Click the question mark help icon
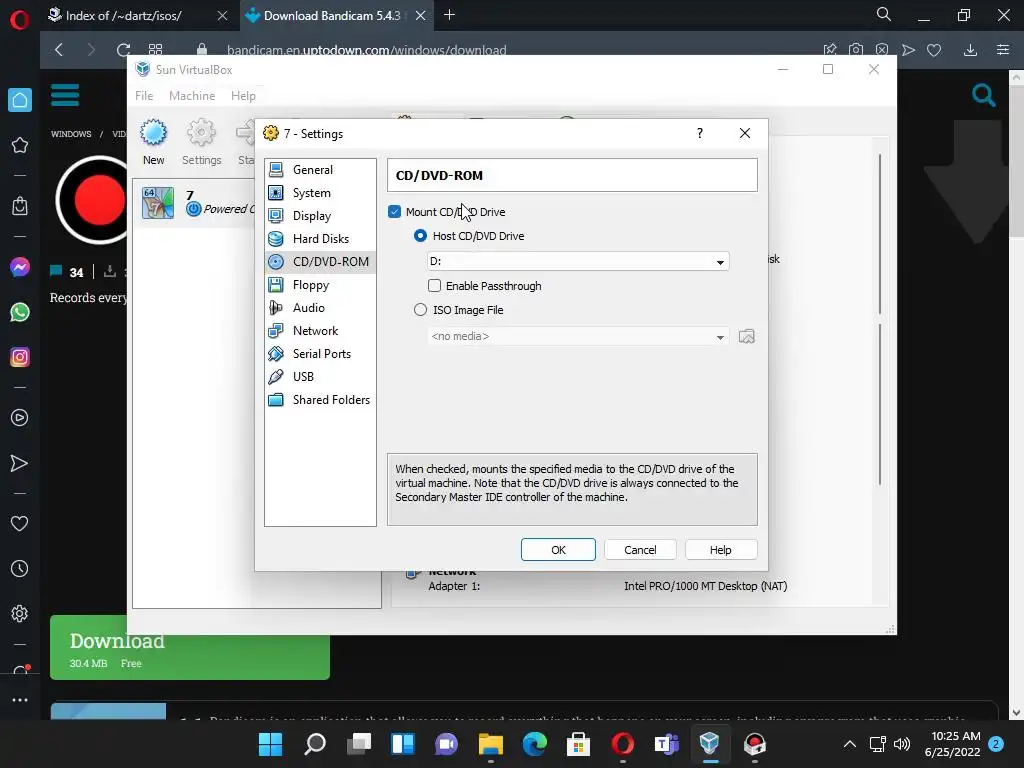Viewport: 1024px width, 768px height. (700, 133)
